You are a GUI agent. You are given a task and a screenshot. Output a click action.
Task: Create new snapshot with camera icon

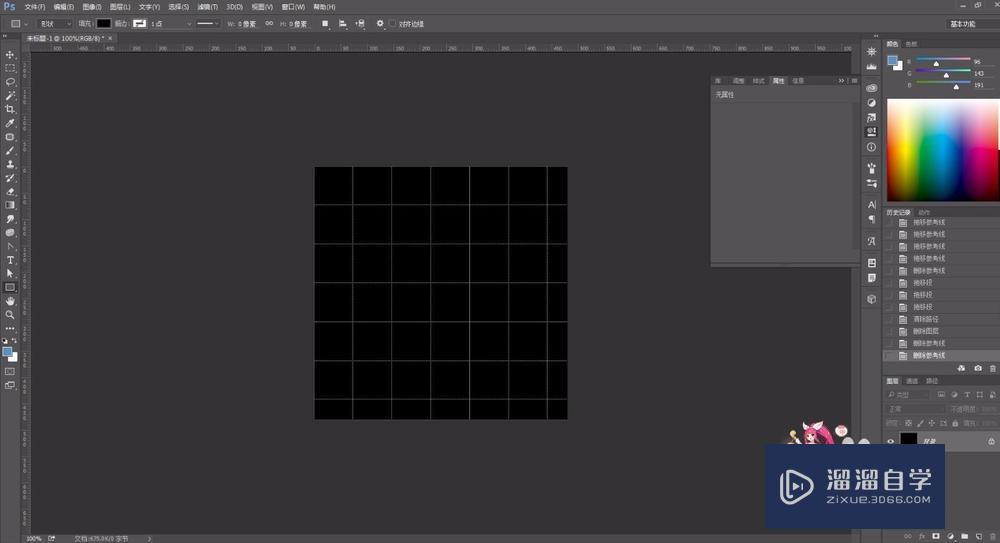coord(977,369)
